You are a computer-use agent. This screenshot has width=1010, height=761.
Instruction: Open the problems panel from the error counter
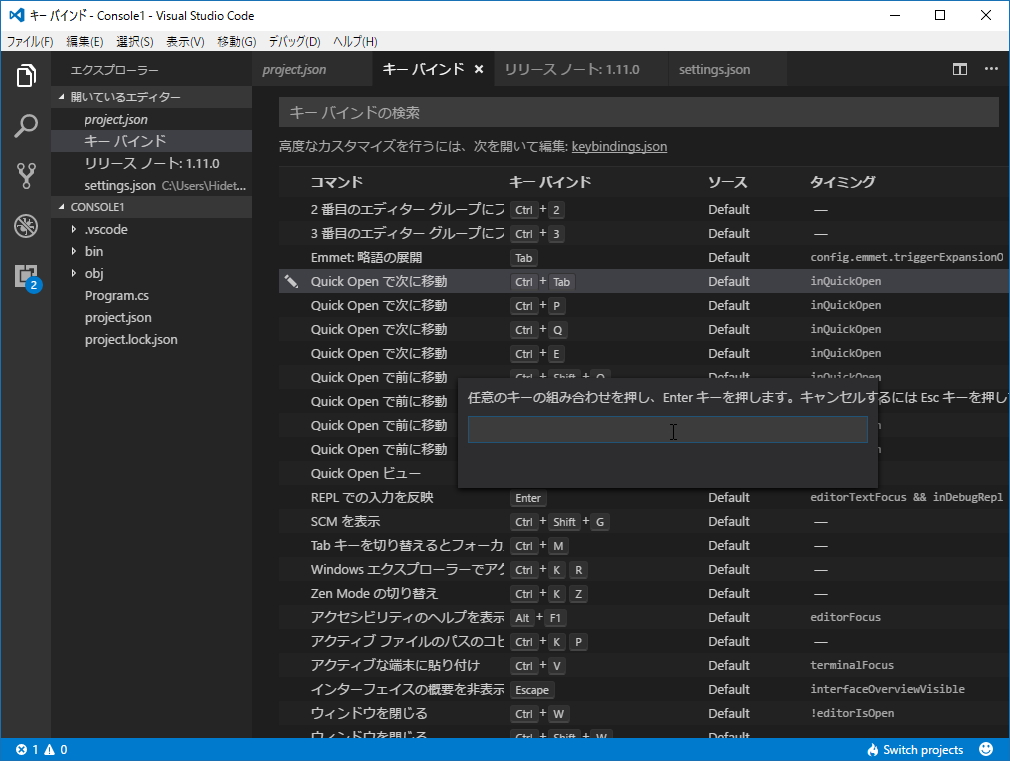coord(22,748)
